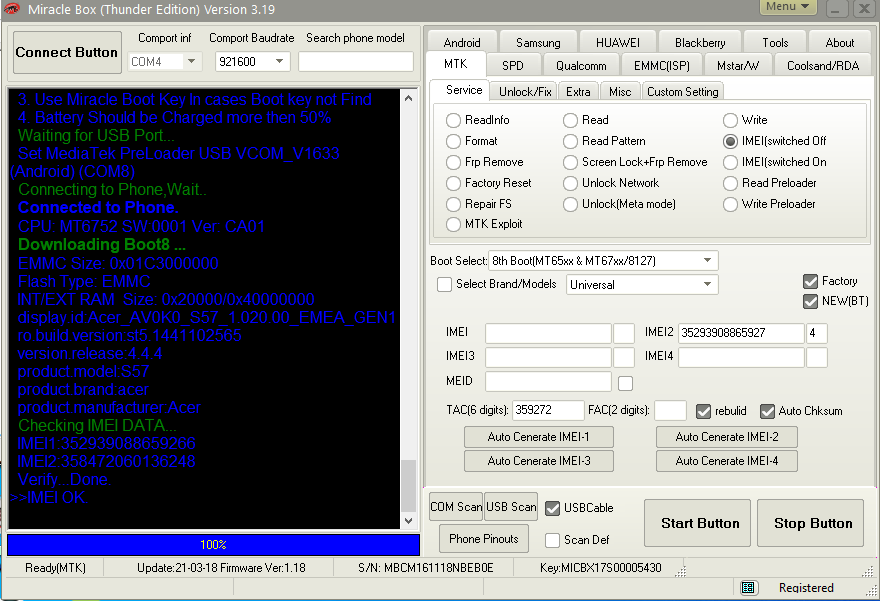Uncheck the Factory checkbox
The width and height of the screenshot is (880, 601).
[x=810, y=281]
